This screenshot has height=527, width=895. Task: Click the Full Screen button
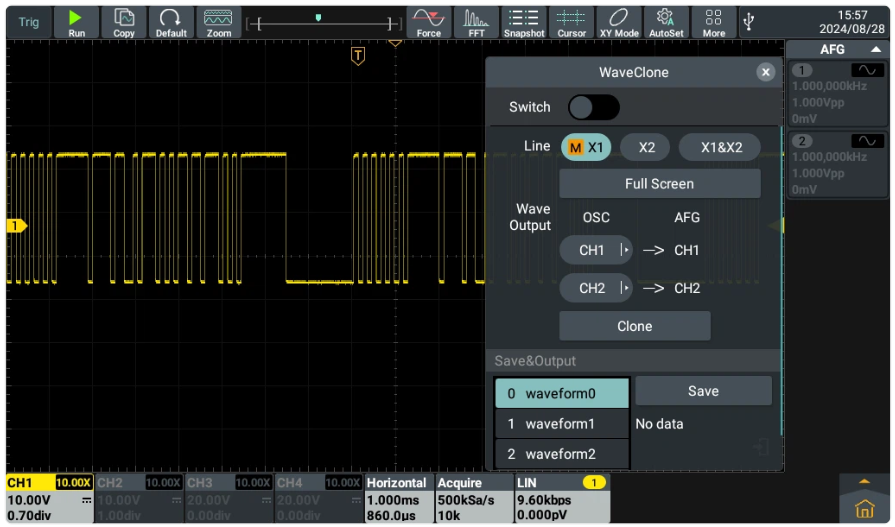(x=659, y=184)
